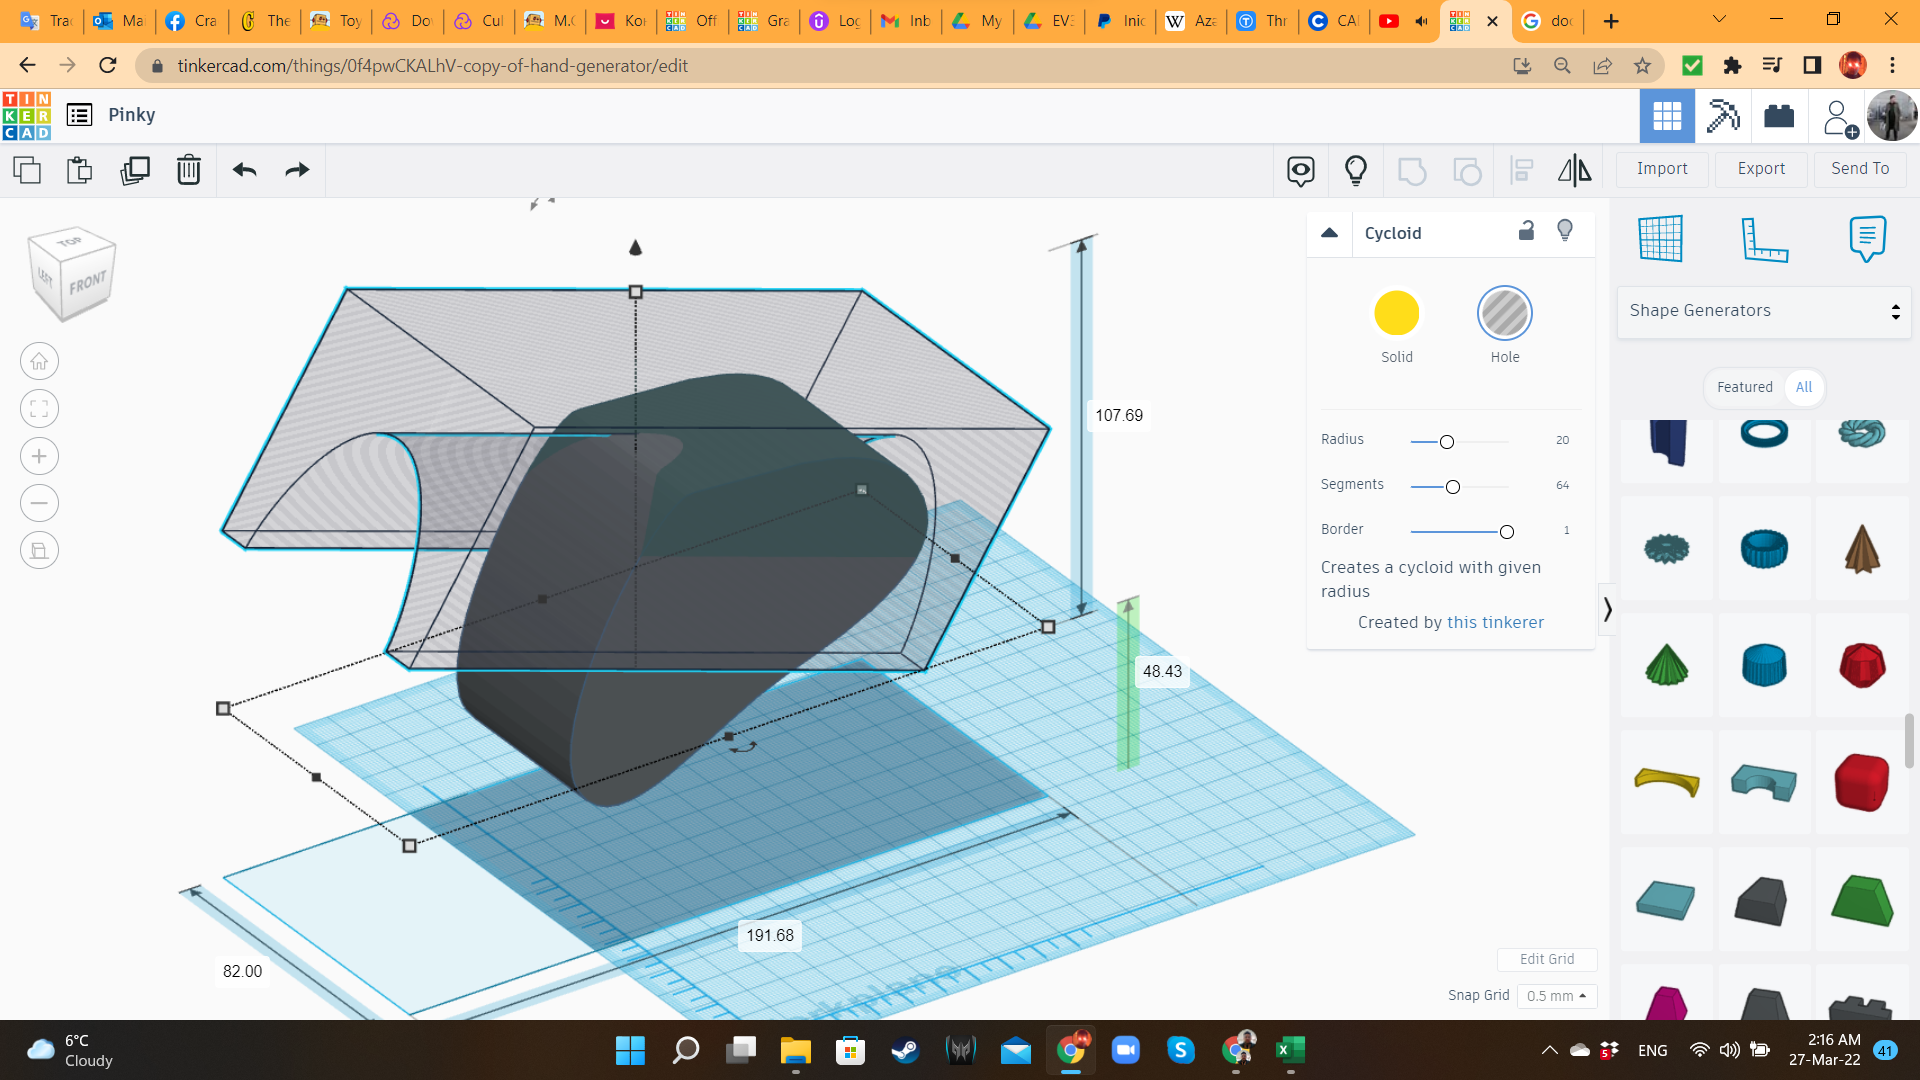Screen dimensions: 1920x1080
Task: Click the Duplicate and repeat icon
Action: (134, 170)
